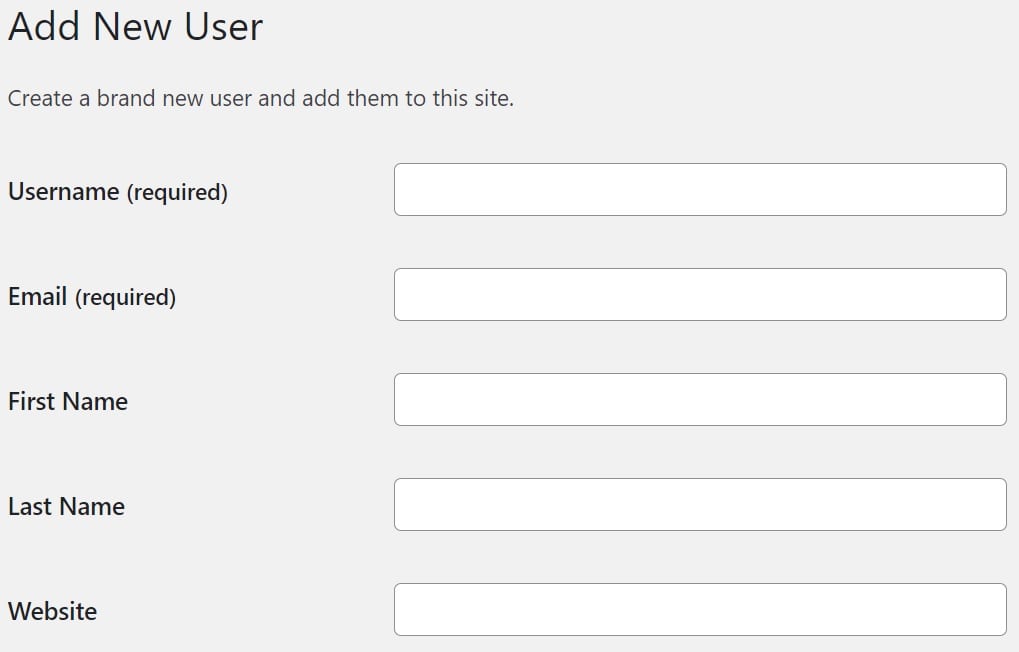The image size is (1019, 652).
Task: Focus the text box for the given name
Action: (700, 400)
